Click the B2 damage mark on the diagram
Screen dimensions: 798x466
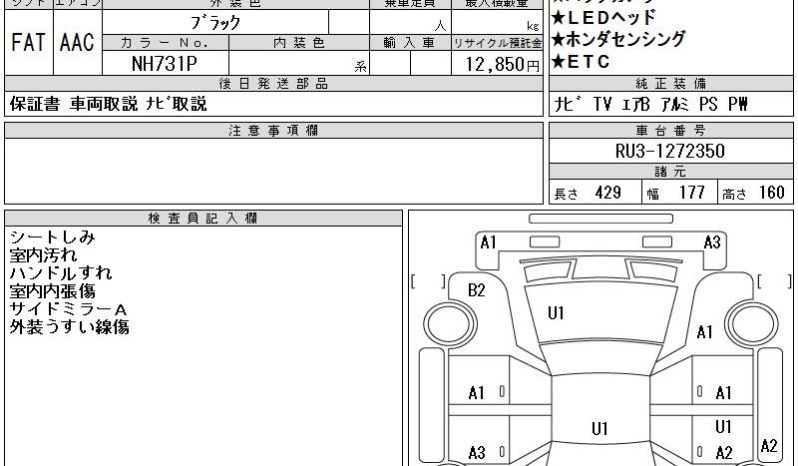click(x=477, y=291)
